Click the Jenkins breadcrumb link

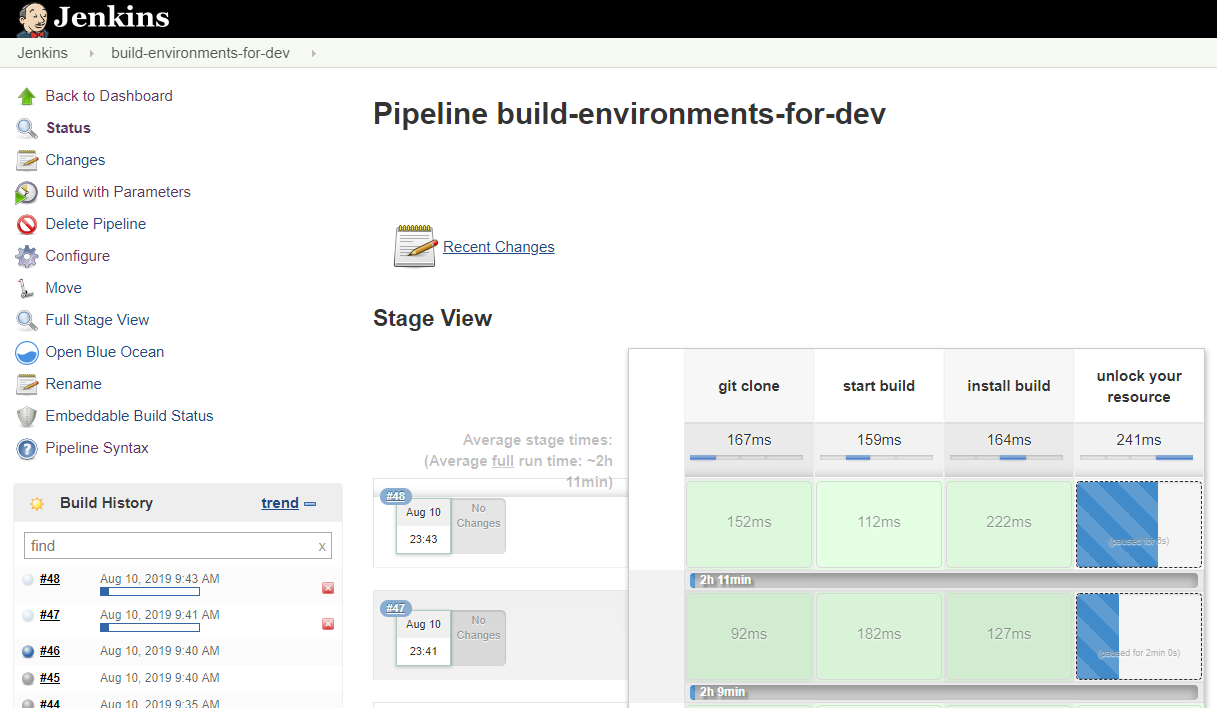pos(43,53)
